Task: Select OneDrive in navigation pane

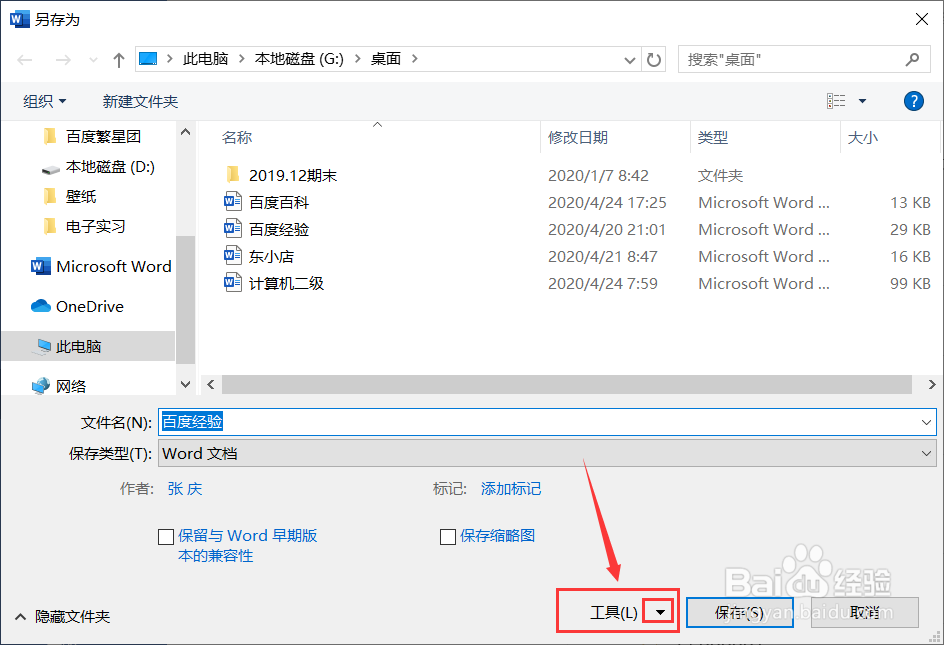Action: 77,307
